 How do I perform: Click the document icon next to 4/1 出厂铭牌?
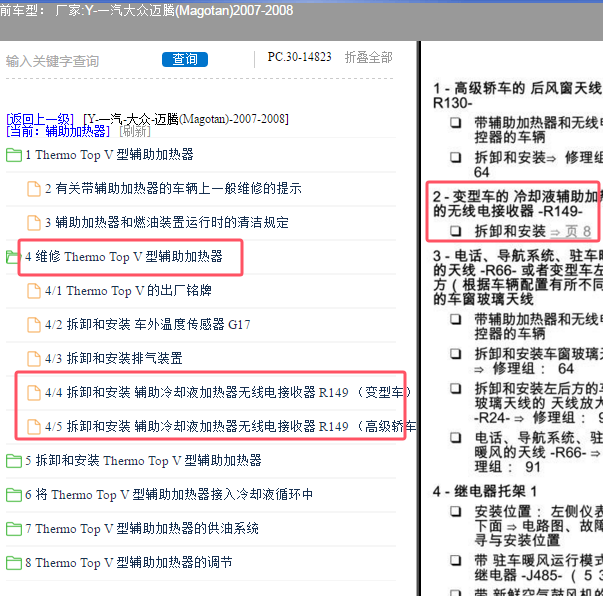[34, 291]
